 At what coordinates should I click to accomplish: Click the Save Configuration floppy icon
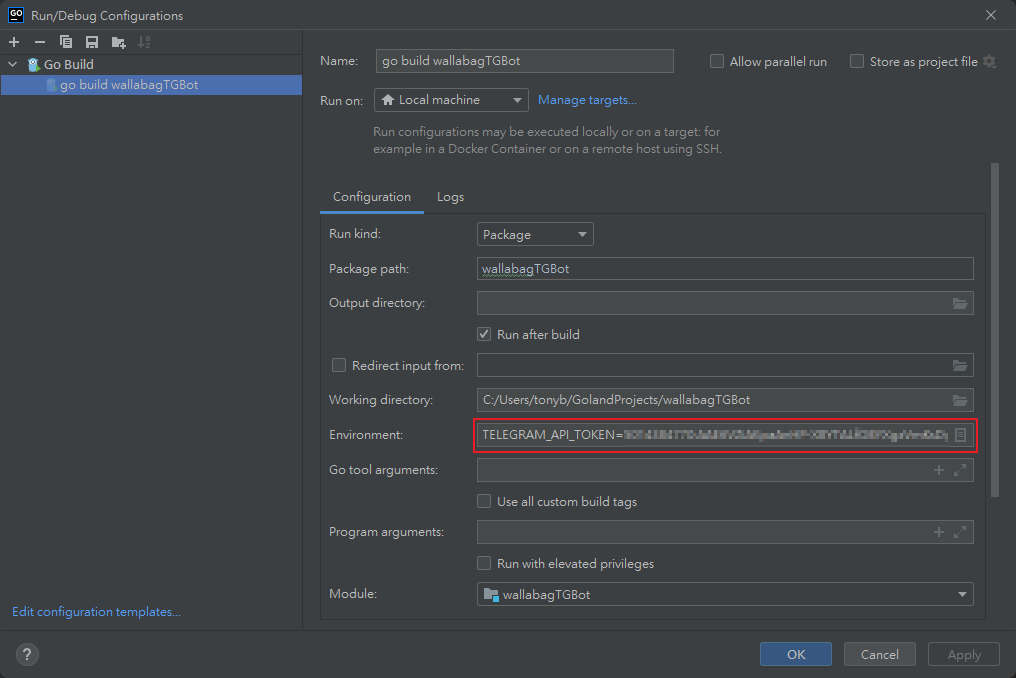92,42
